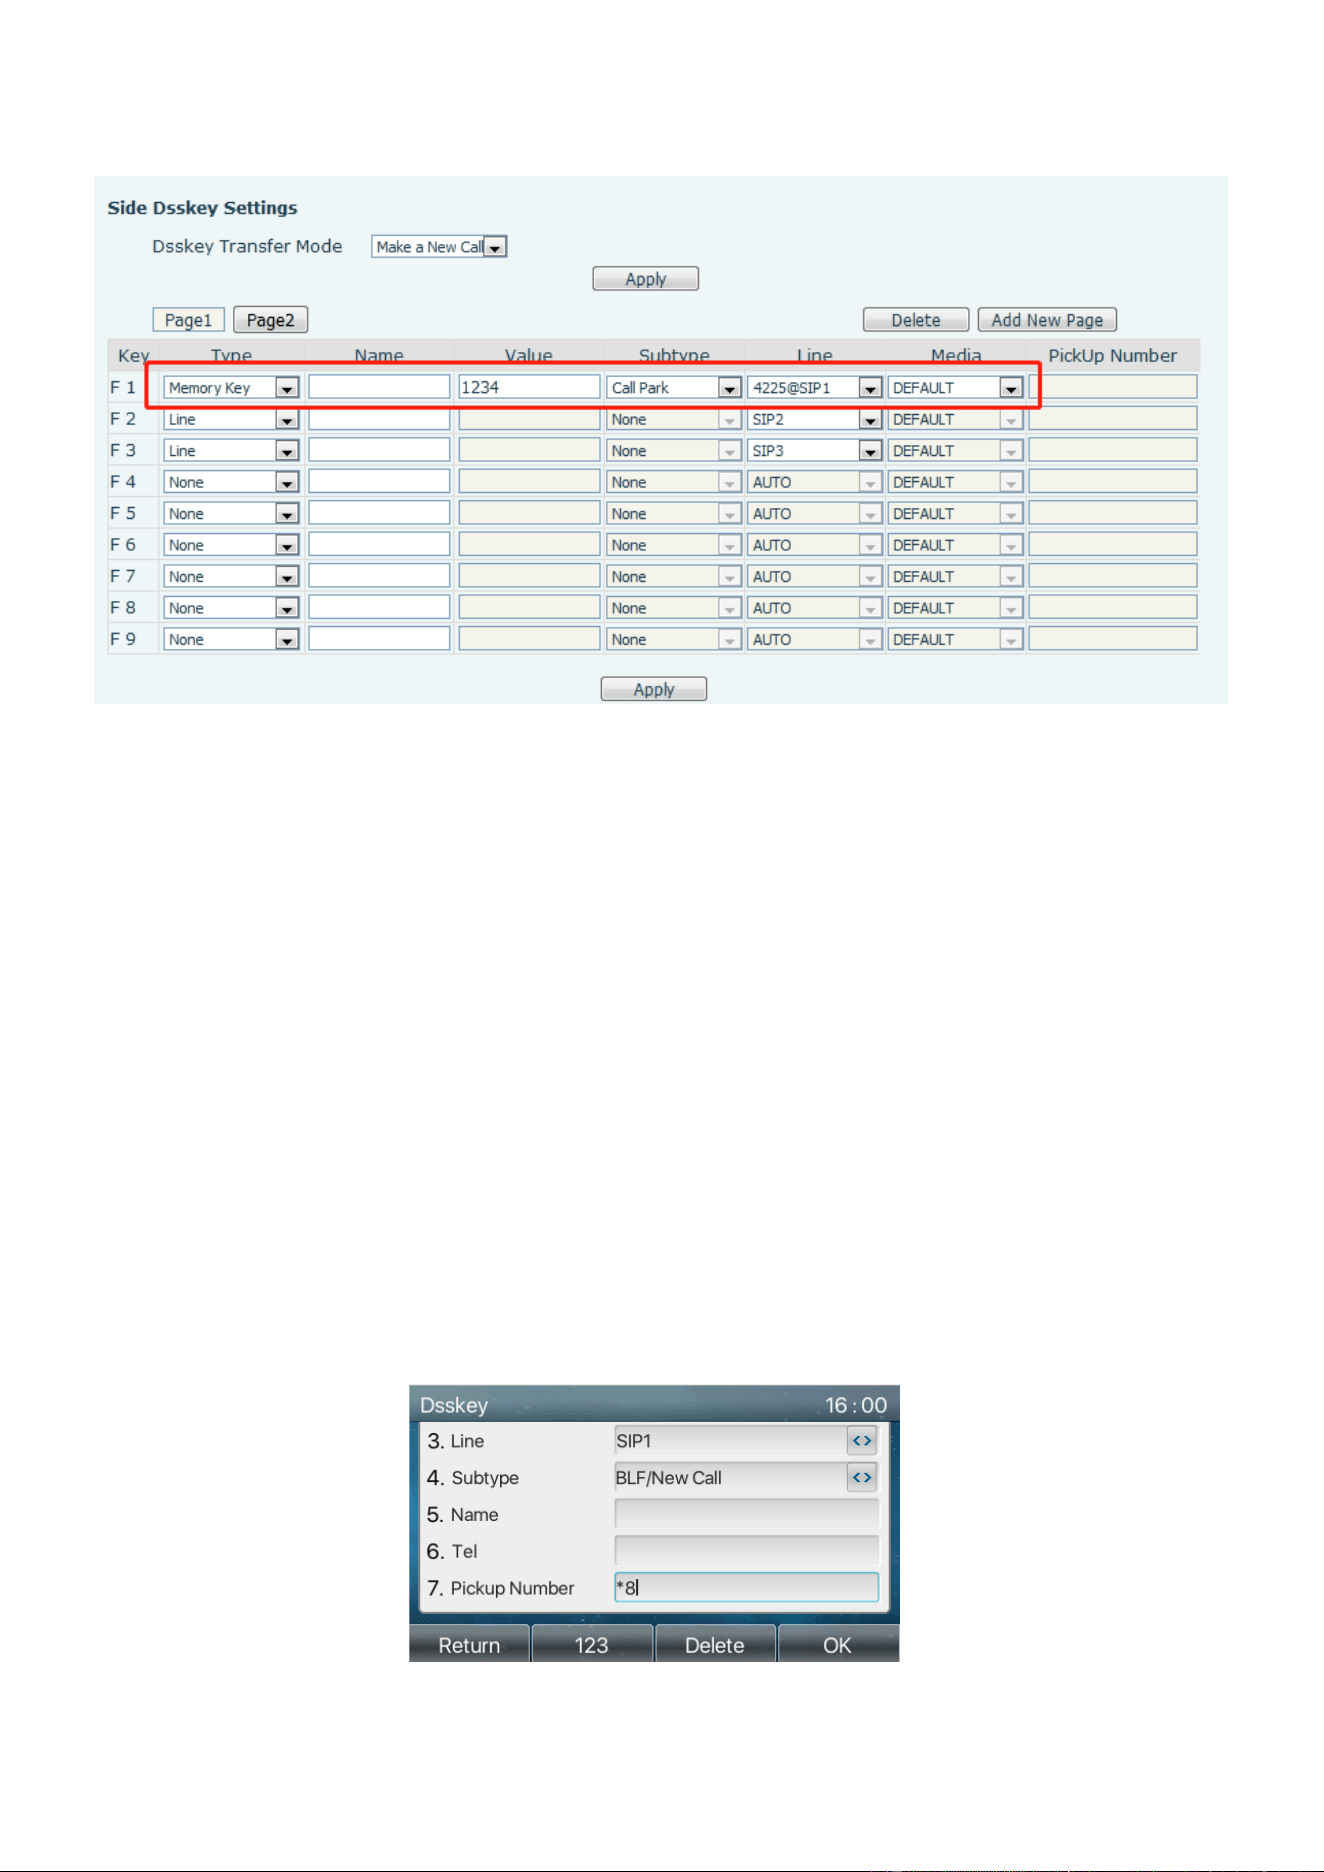The width and height of the screenshot is (1324, 1872).
Task: Open F5 Type dropdown showing None
Action: 231,514
